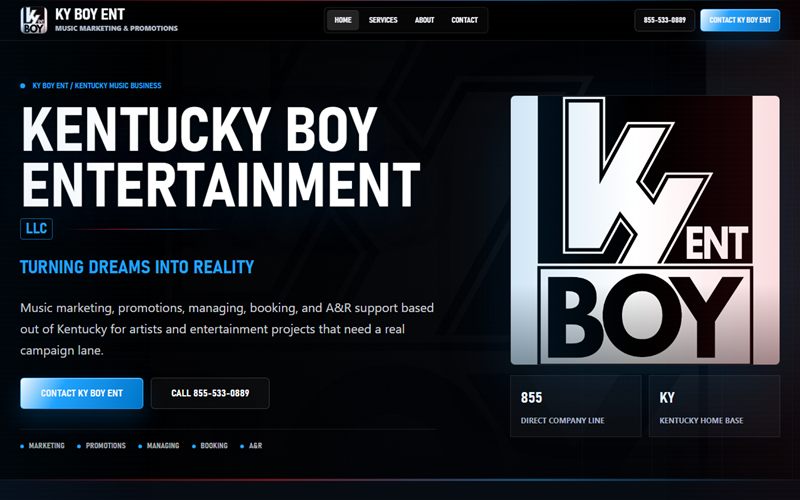Click the Promotions tag
Screen dimensions: 800x500
click(105, 446)
